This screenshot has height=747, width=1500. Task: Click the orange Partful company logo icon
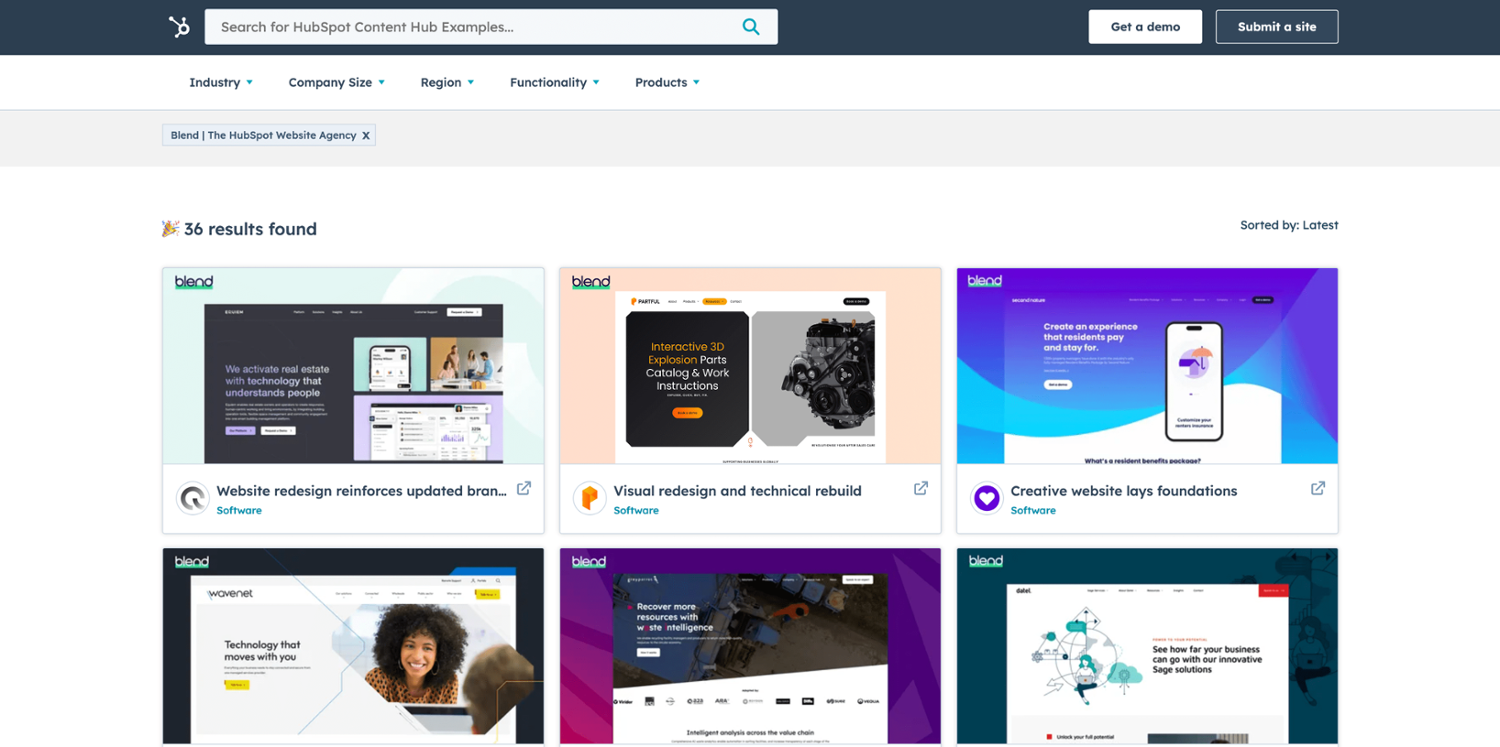590,498
